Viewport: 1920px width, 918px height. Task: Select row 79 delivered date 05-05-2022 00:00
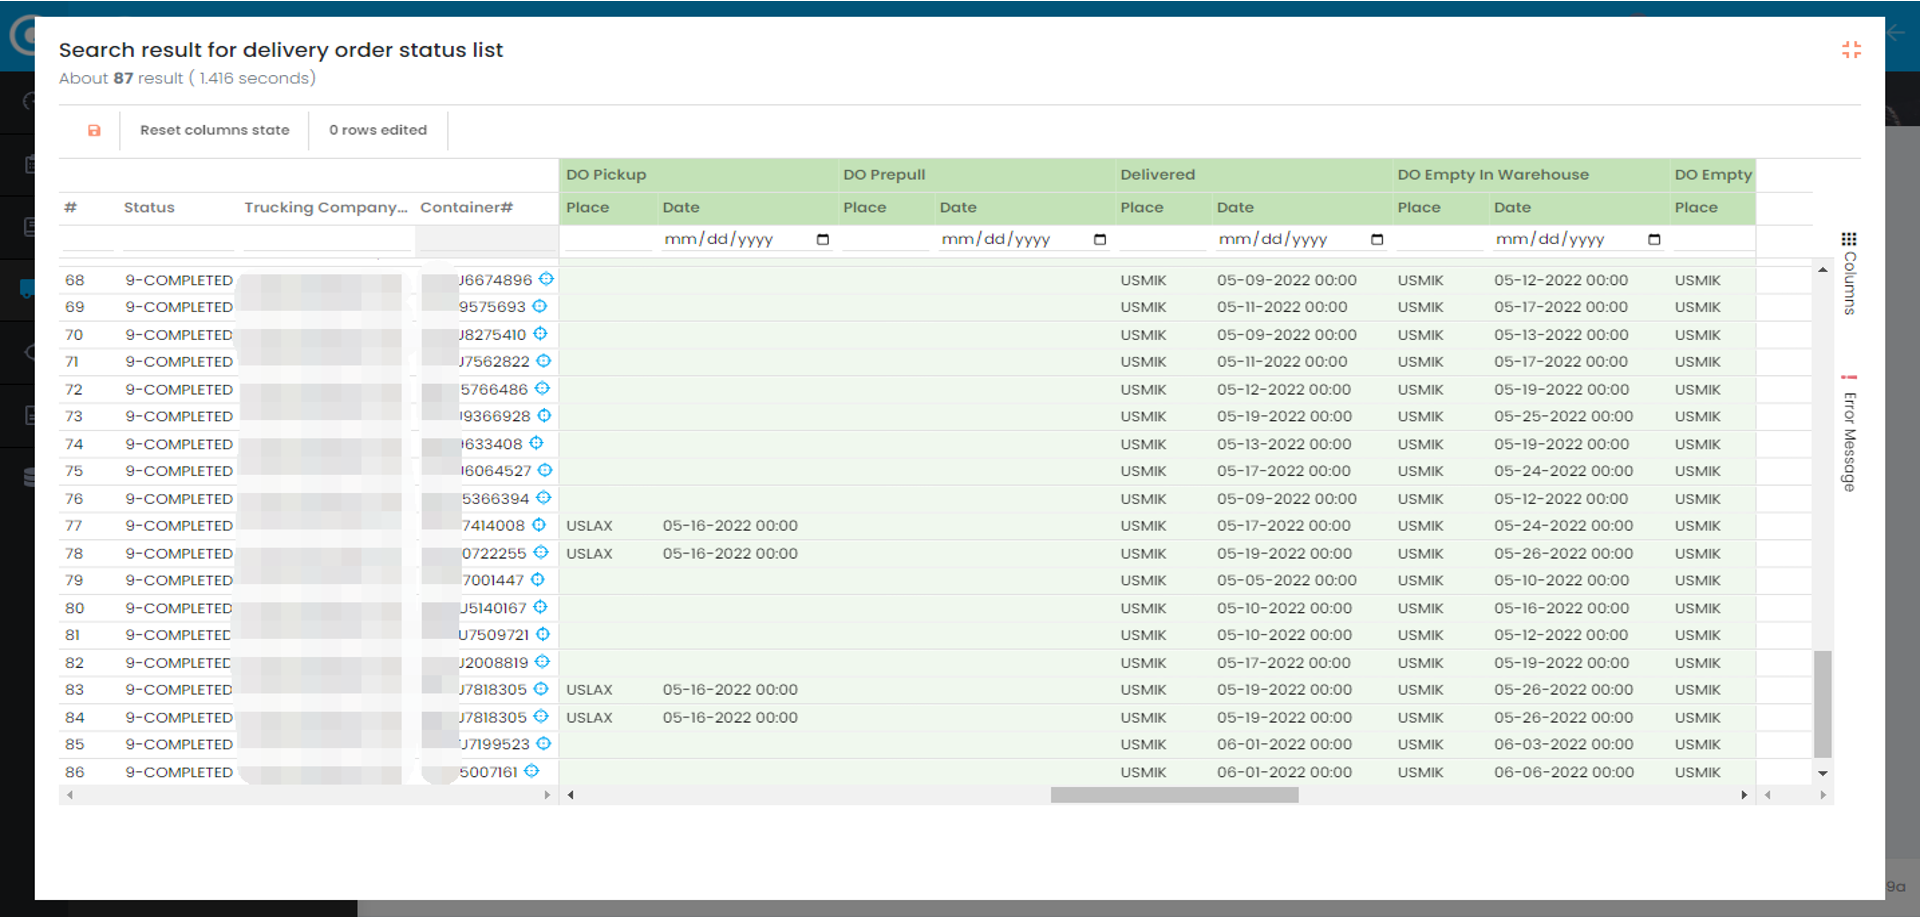click(x=1286, y=581)
